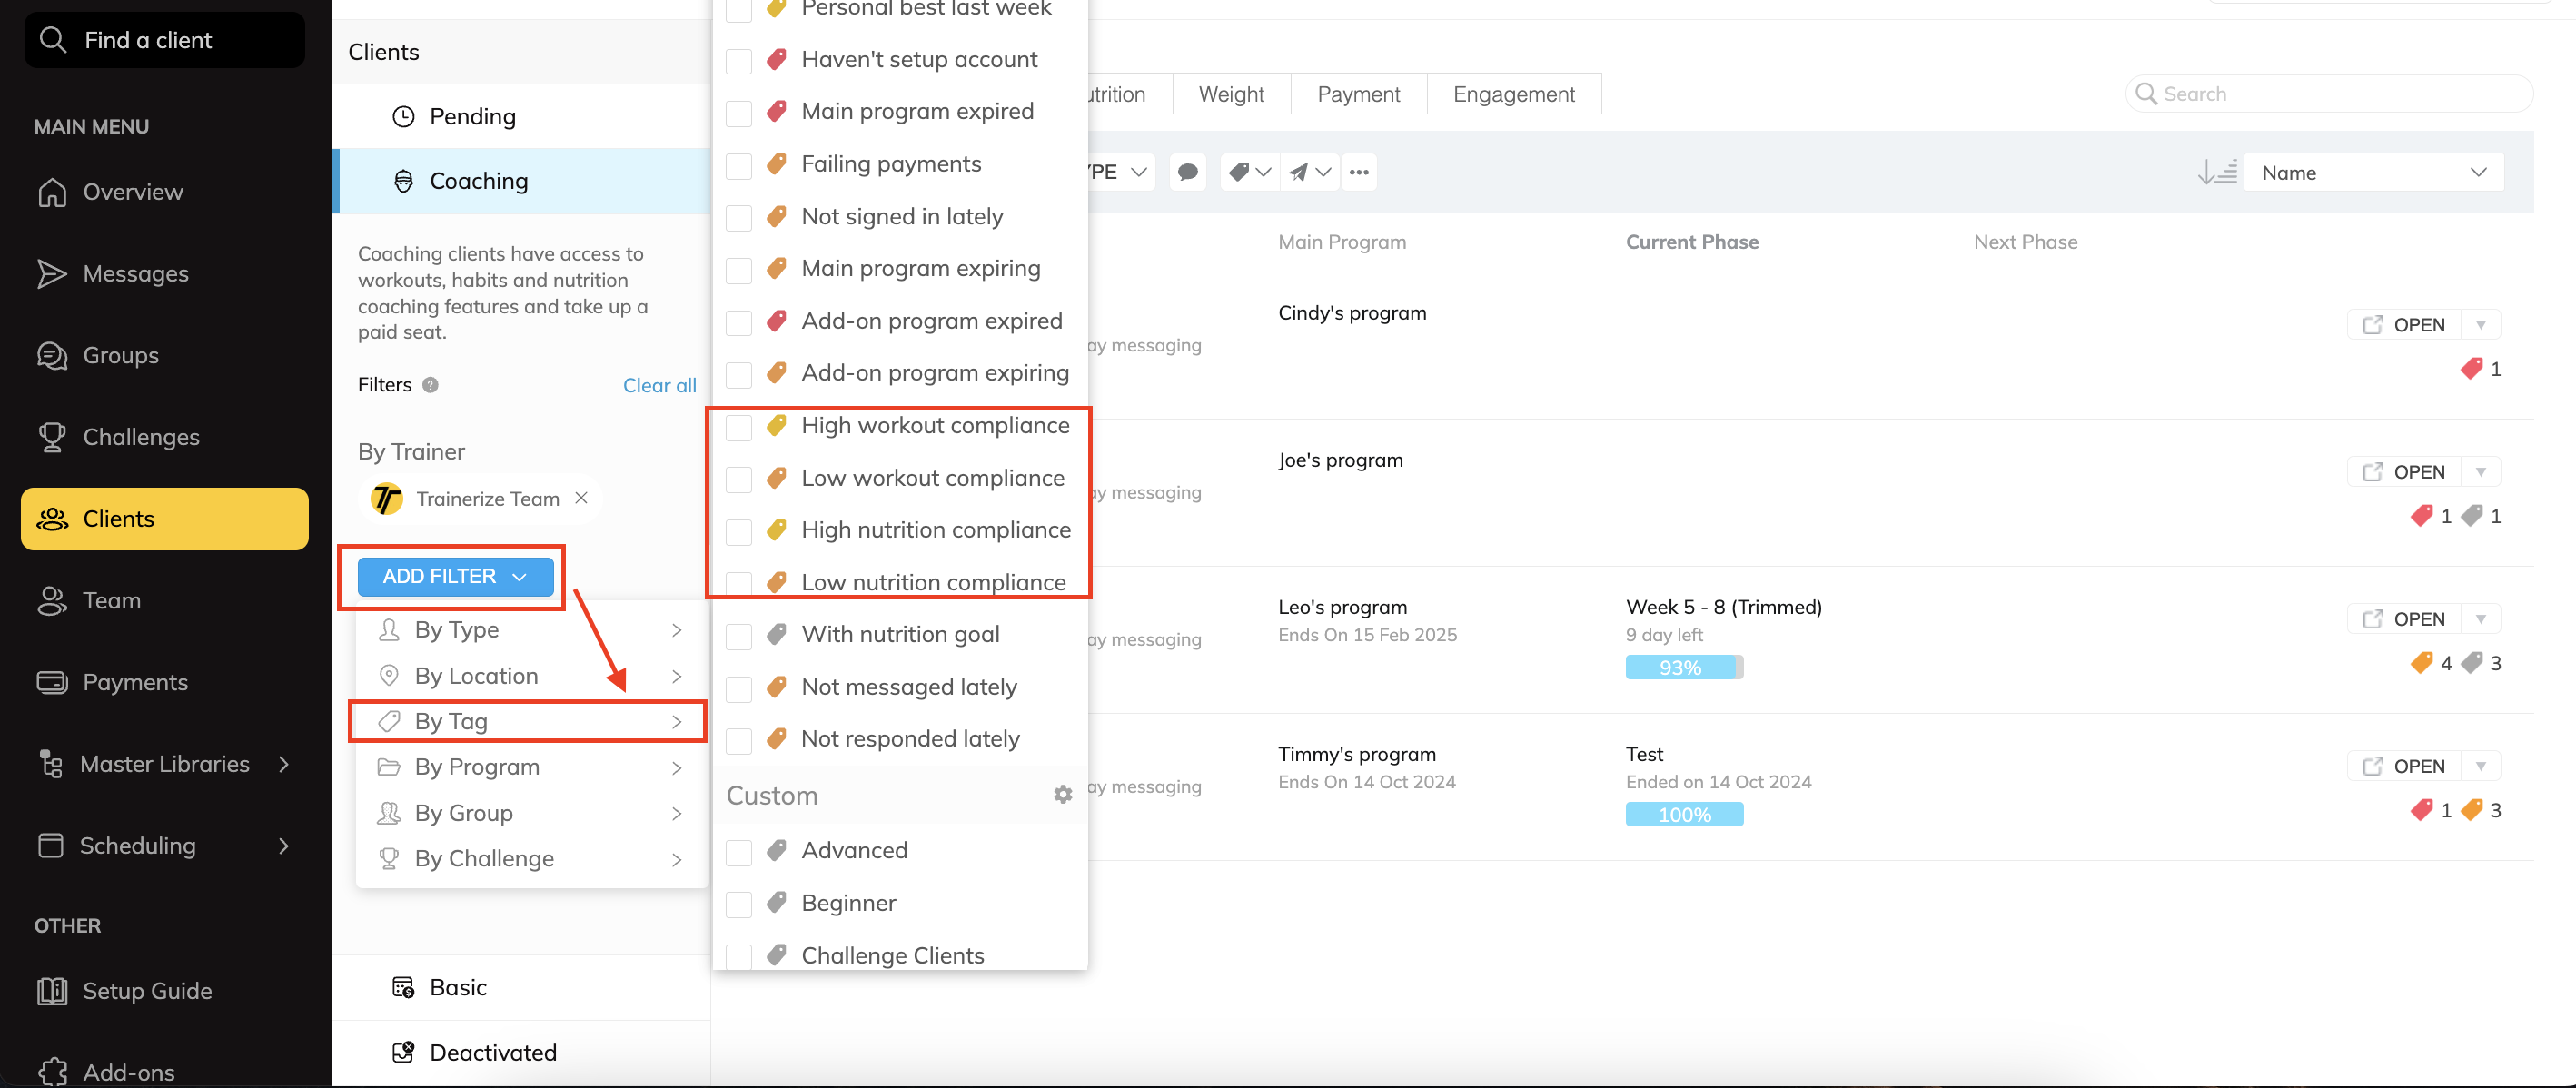Screen dimensions: 2576x1088
Task: Check the Advanced custom tag
Action: (739, 852)
